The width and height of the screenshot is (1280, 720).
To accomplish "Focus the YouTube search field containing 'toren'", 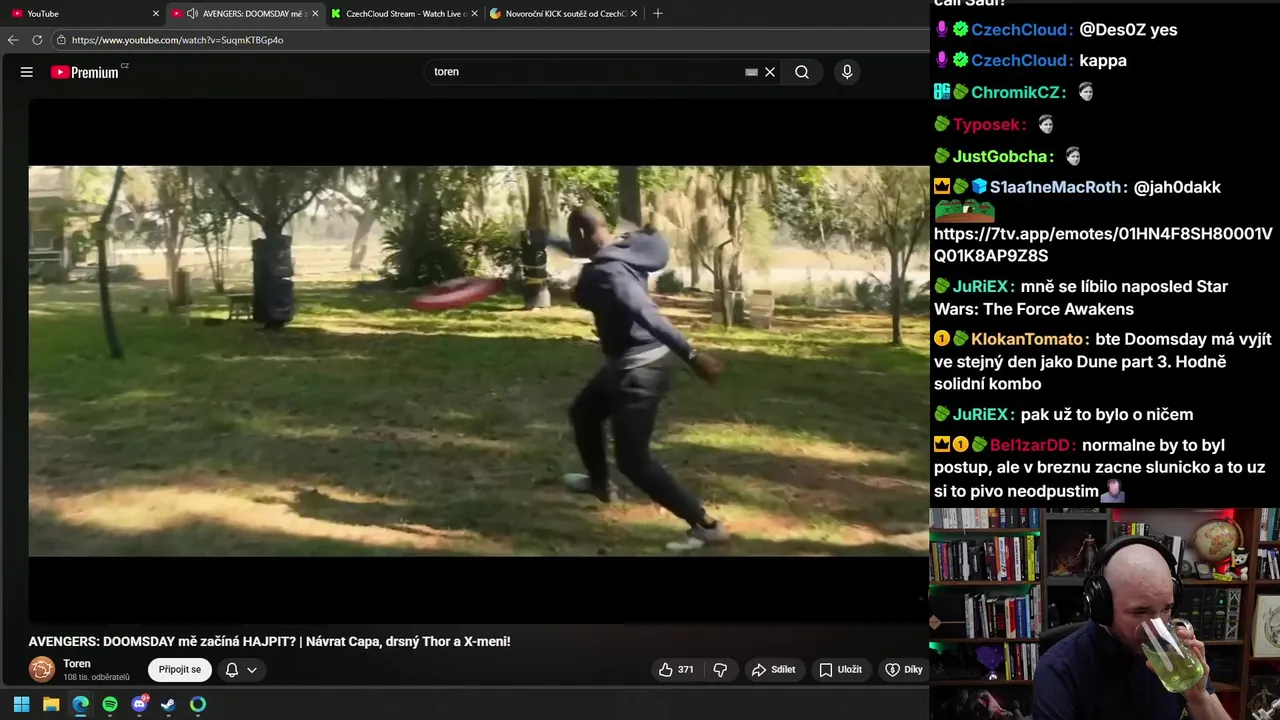I will (x=585, y=72).
